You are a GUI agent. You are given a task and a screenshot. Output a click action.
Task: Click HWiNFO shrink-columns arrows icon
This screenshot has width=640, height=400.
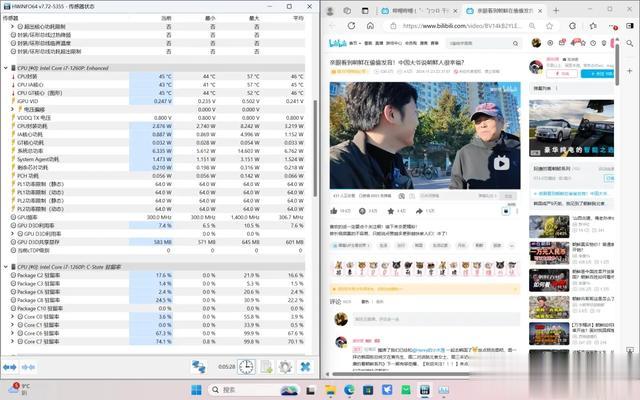29,367
